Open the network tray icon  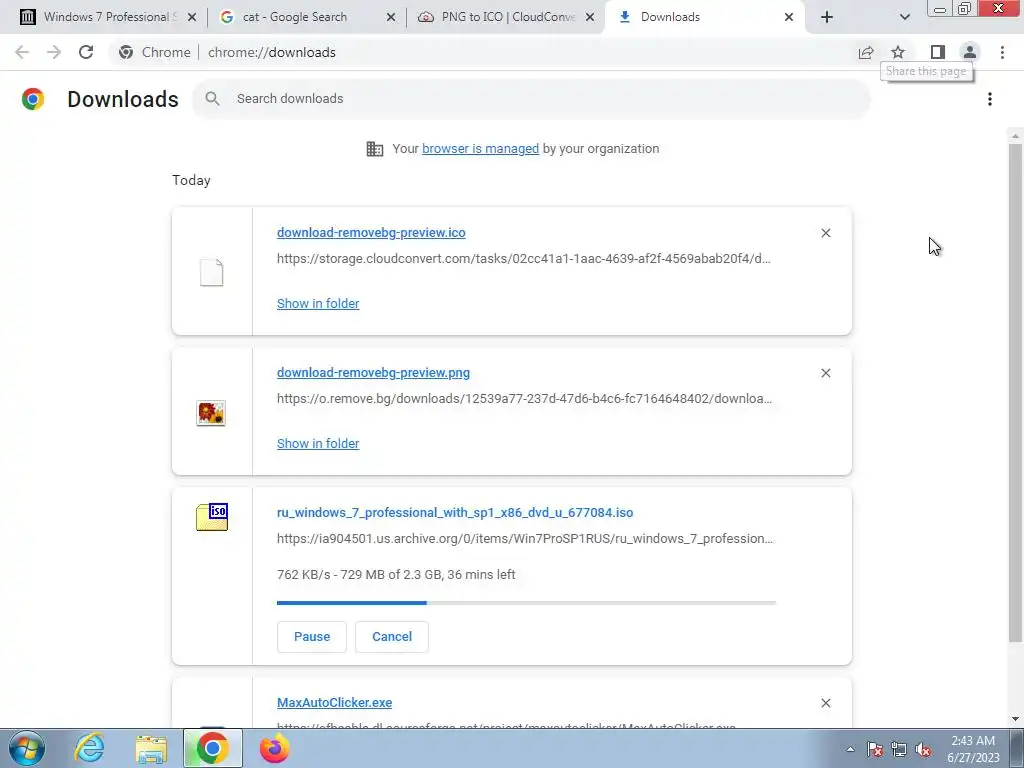(899, 750)
